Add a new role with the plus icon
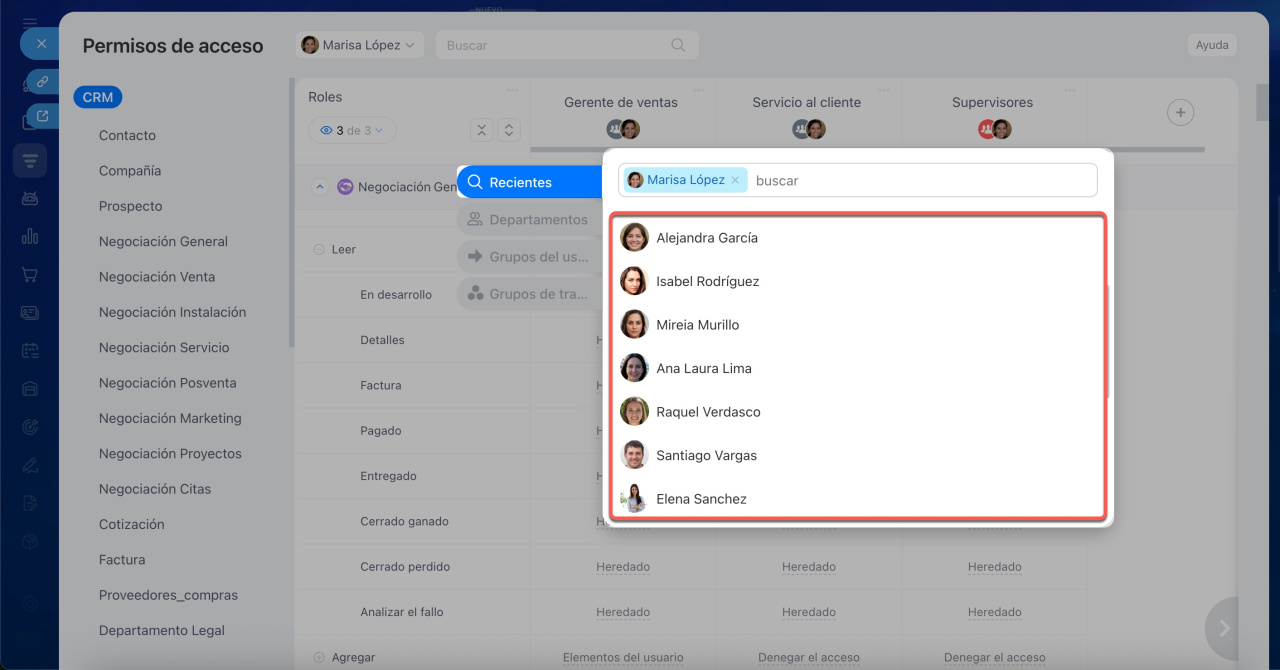The height and width of the screenshot is (670, 1280). coord(1180,113)
